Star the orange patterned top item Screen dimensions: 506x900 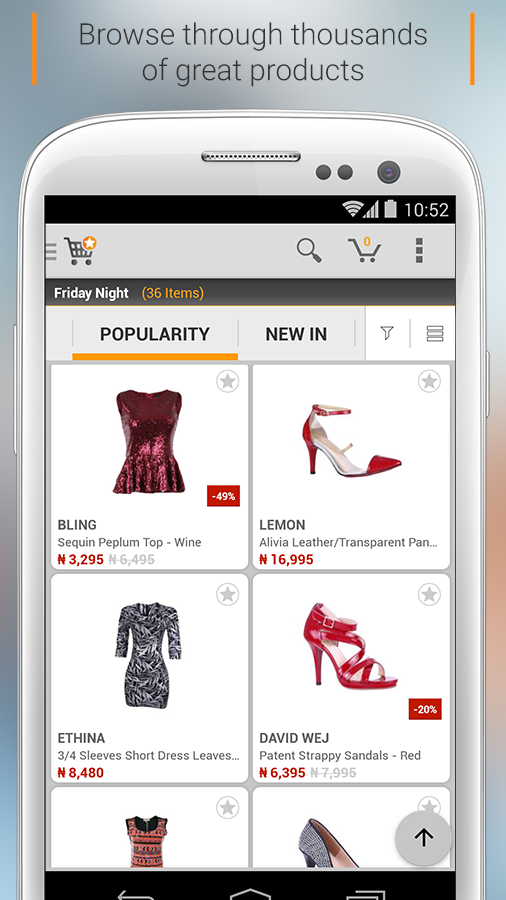228,808
